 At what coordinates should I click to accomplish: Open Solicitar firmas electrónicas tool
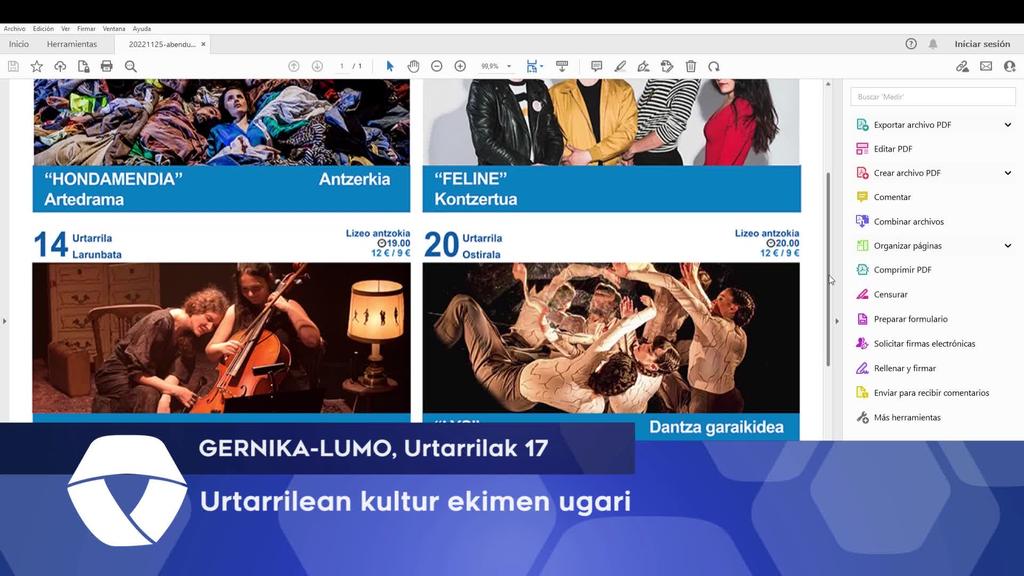[x=924, y=344]
